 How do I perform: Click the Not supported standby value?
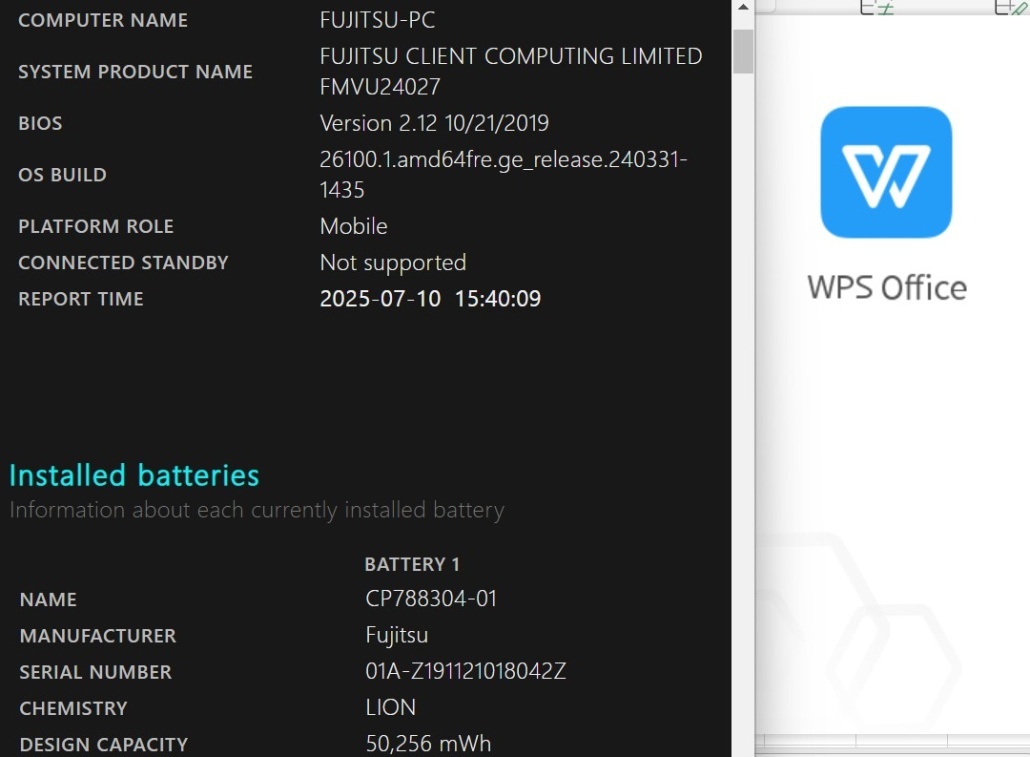point(393,262)
